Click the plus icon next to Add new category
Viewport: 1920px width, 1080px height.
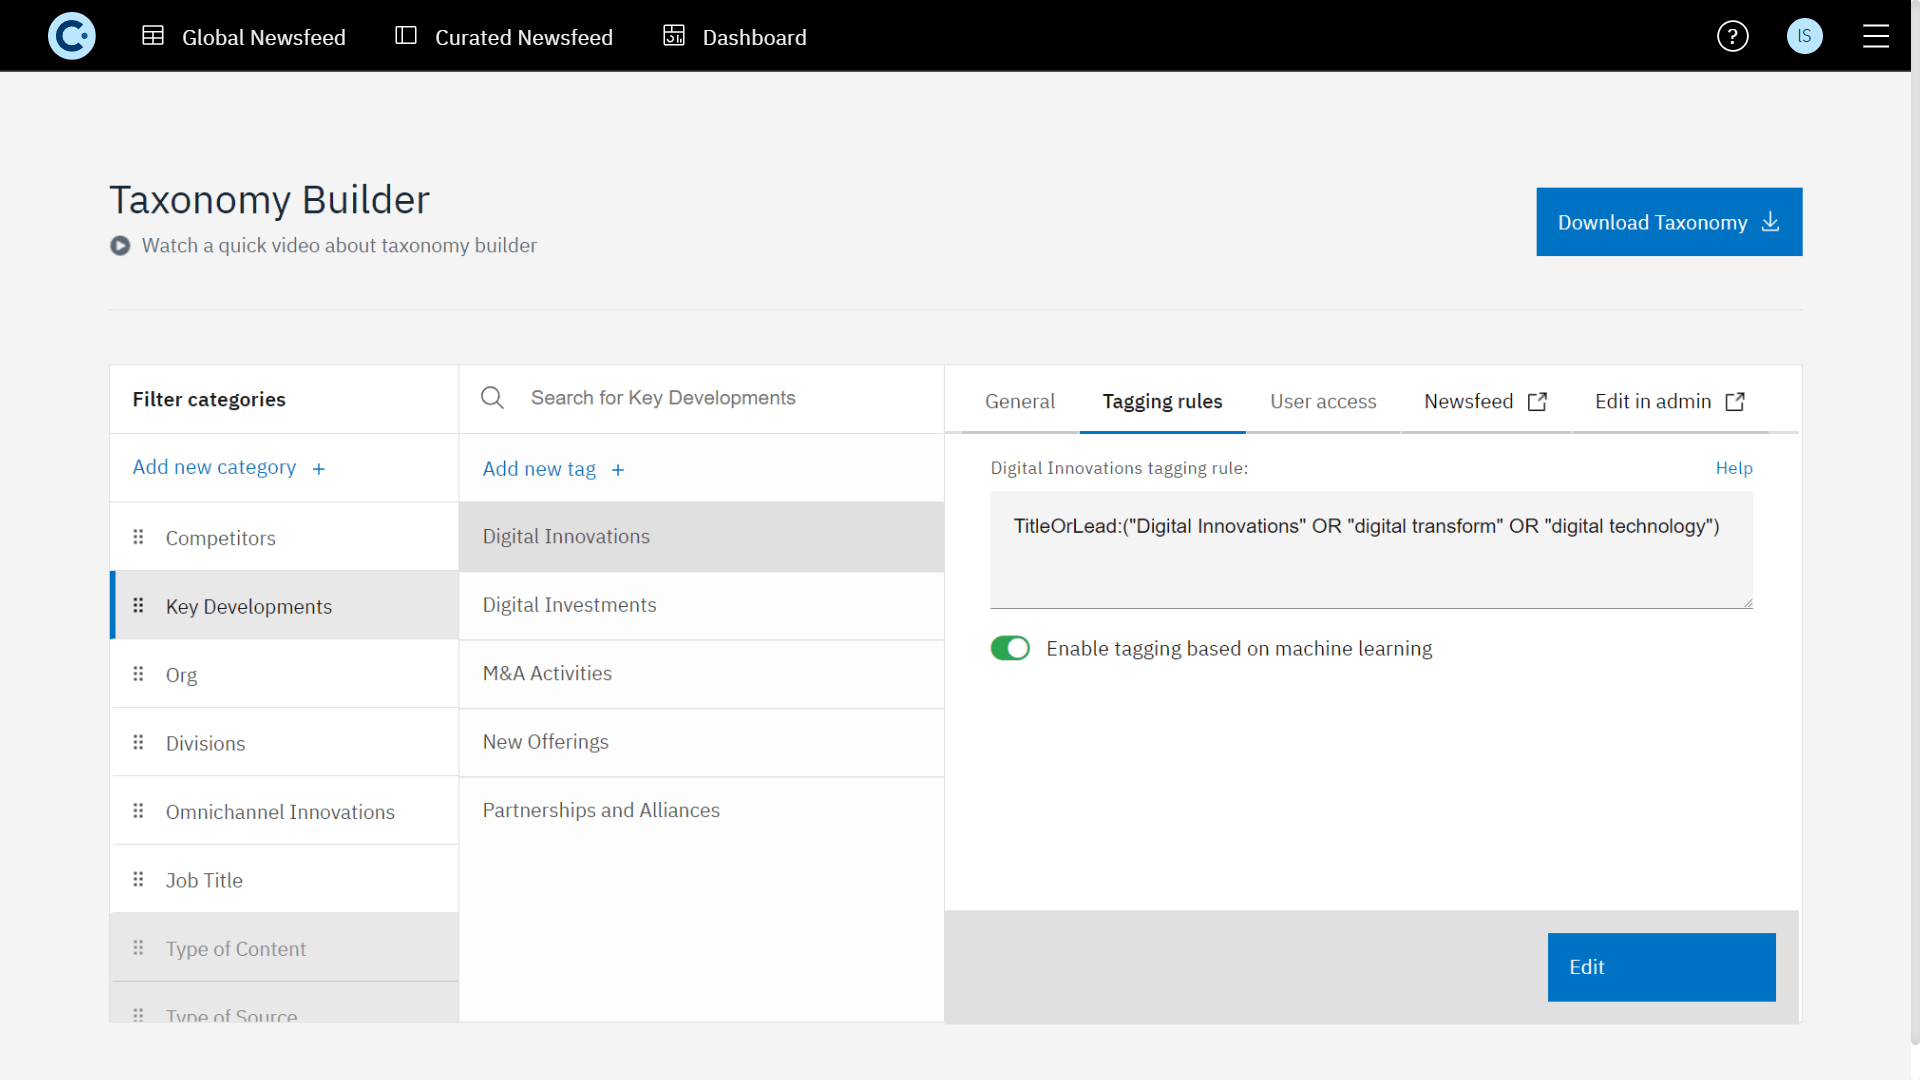(318, 469)
